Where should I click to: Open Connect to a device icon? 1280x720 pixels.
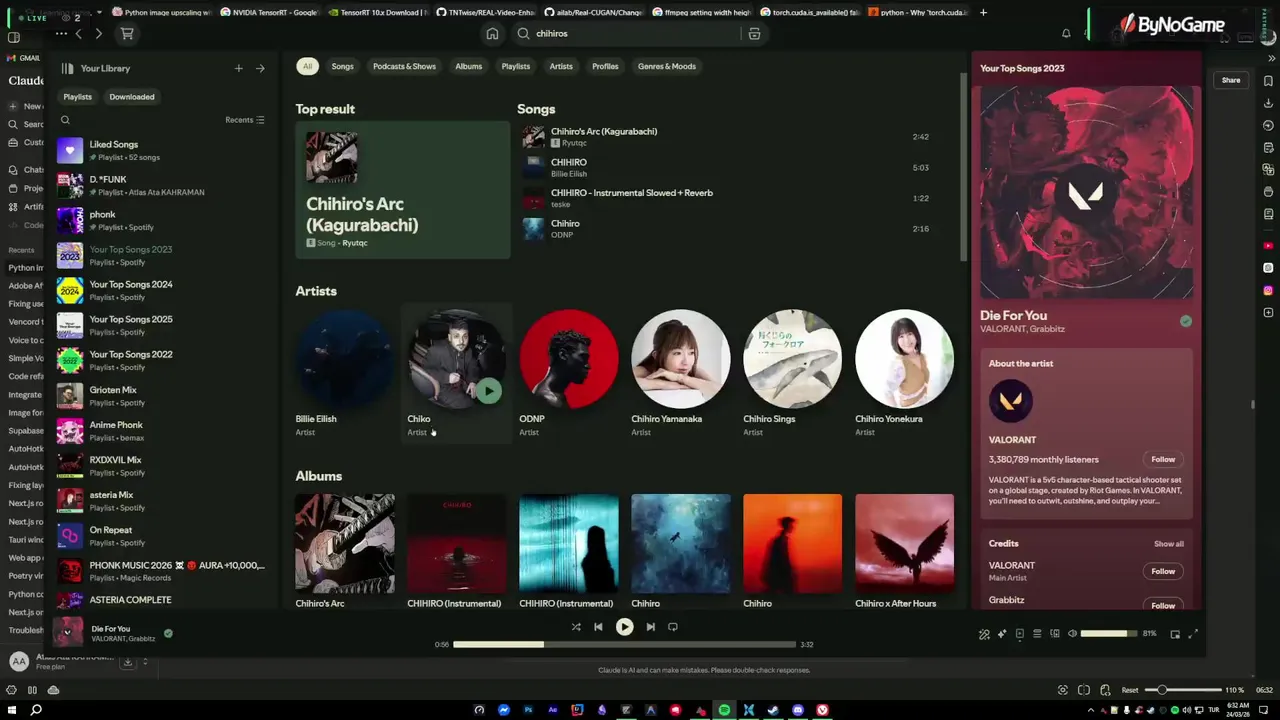click(x=1055, y=634)
